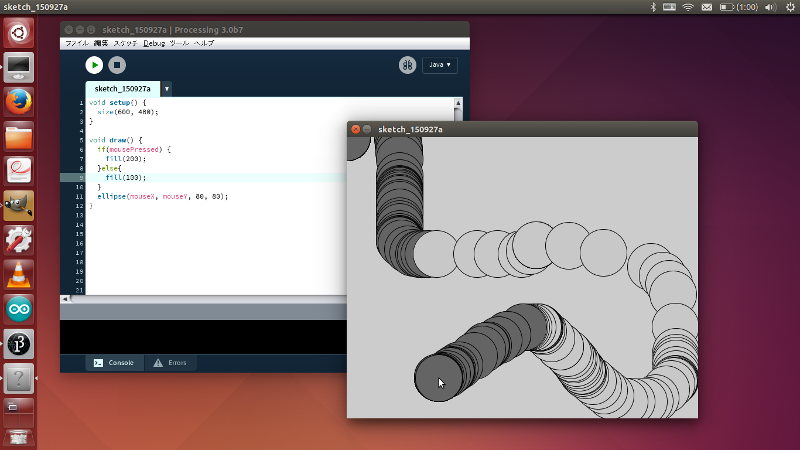Open the スケッチ (Sketch) menu
The height and width of the screenshot is (450, 800).
126,43
